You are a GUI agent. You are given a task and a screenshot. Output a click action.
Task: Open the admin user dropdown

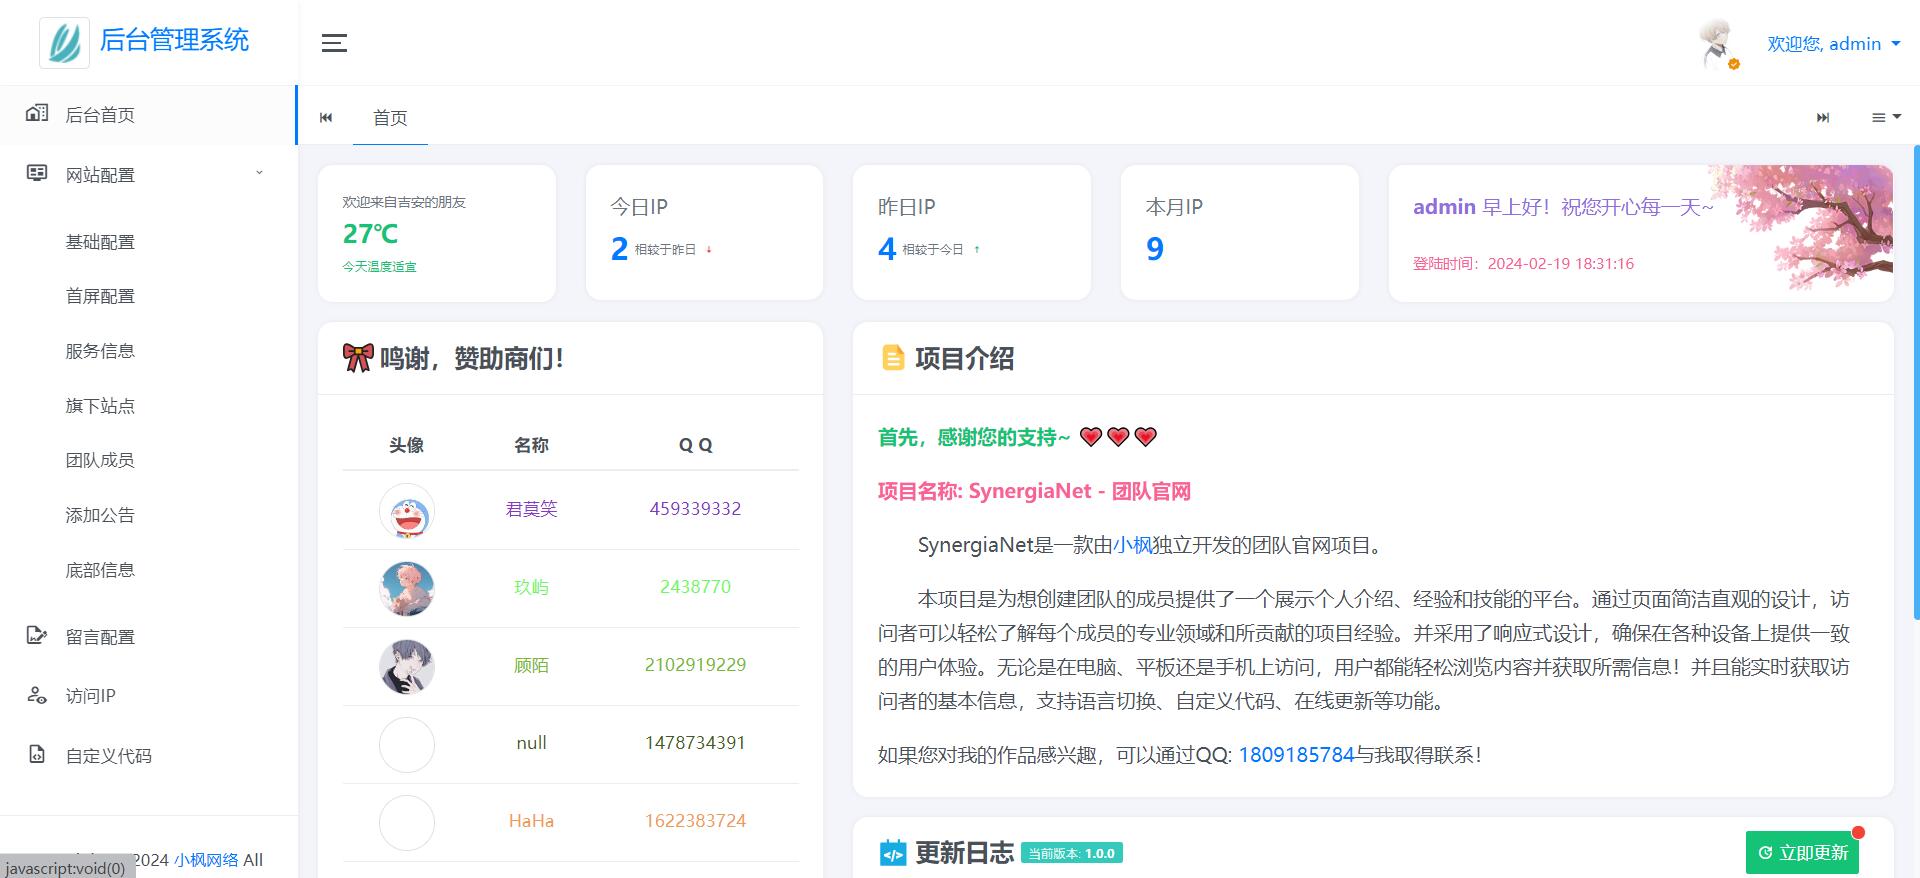[x=1832, y=44]
